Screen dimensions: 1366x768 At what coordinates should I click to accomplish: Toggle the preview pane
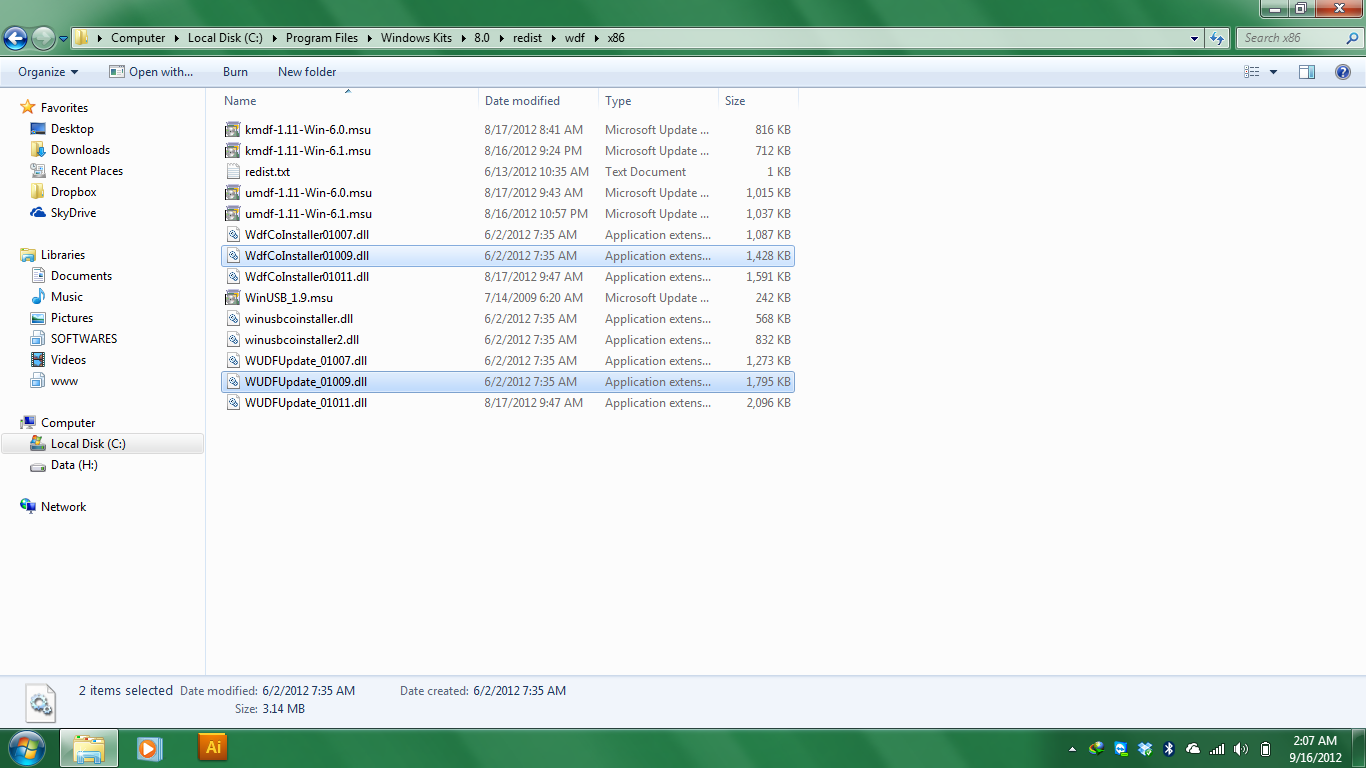coord(1307,72)
